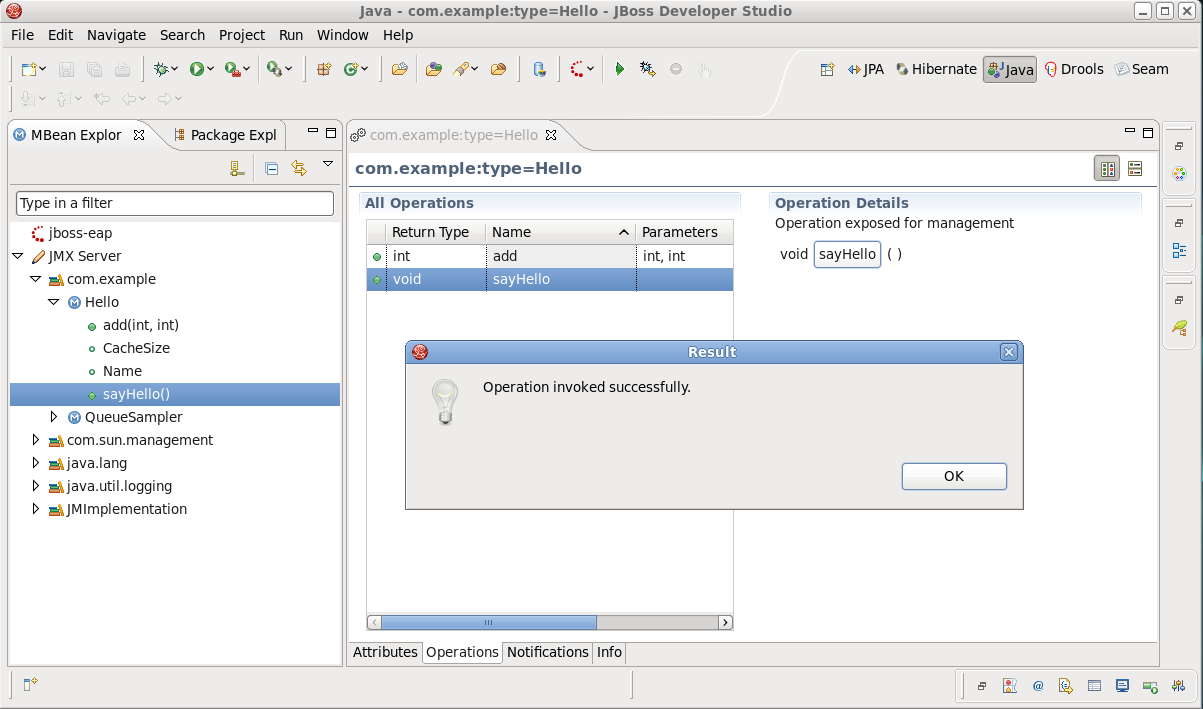This screenshot has height=709, width=1203.
Task: Switch to the Drools perspective
Action: coord(1074,69)
